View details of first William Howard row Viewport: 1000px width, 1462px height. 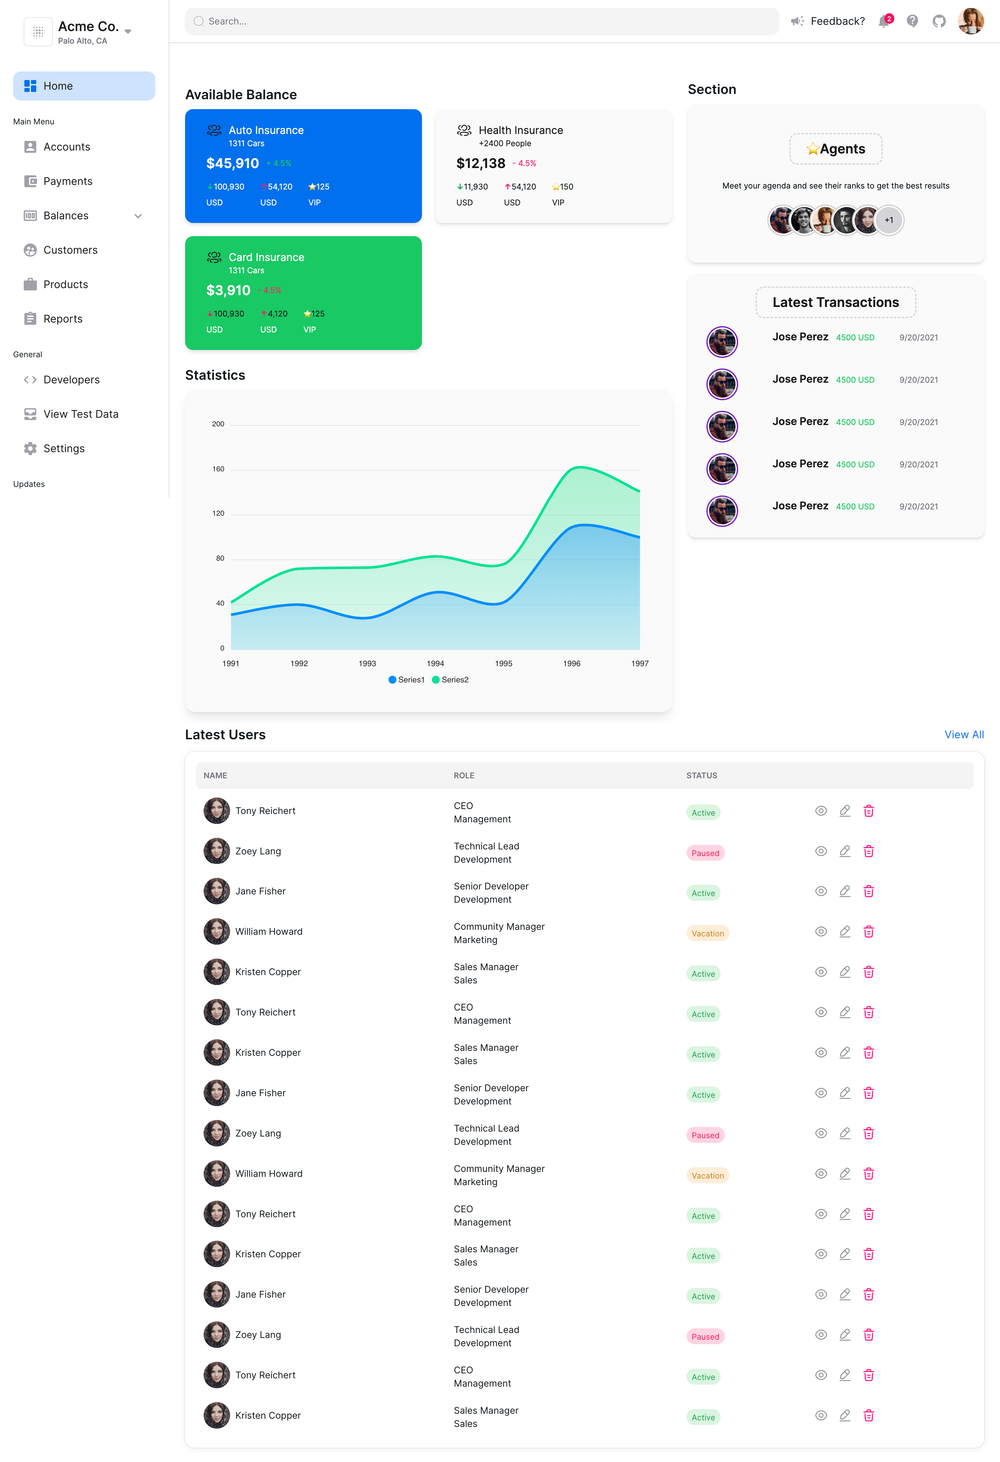(x=821, y=931)
